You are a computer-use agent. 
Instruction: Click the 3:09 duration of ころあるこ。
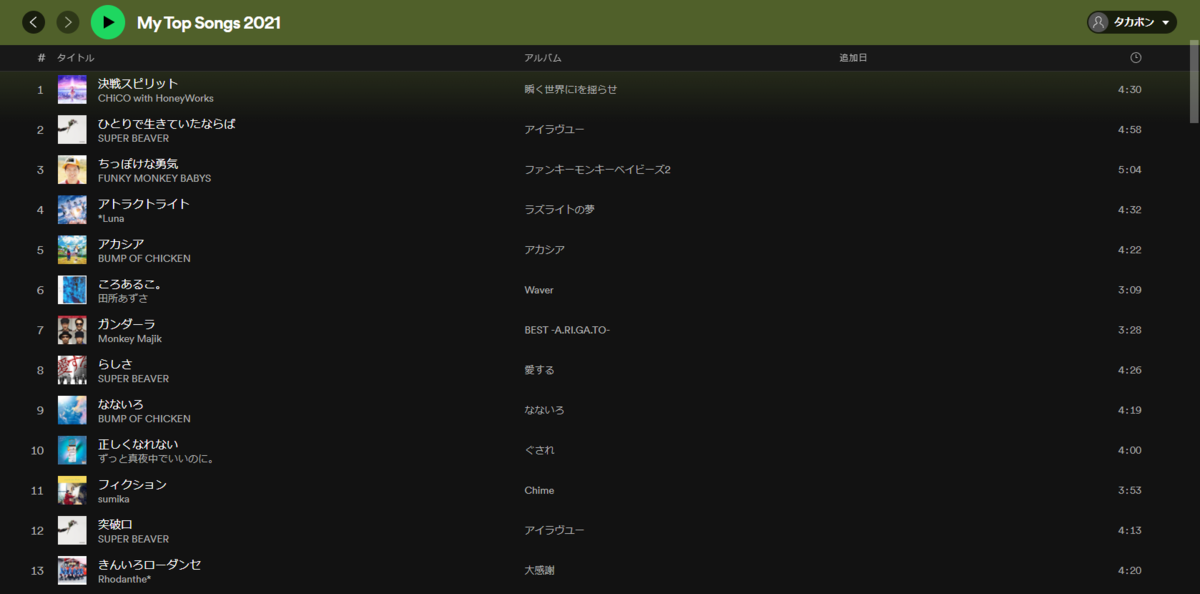pos(1130,290)
